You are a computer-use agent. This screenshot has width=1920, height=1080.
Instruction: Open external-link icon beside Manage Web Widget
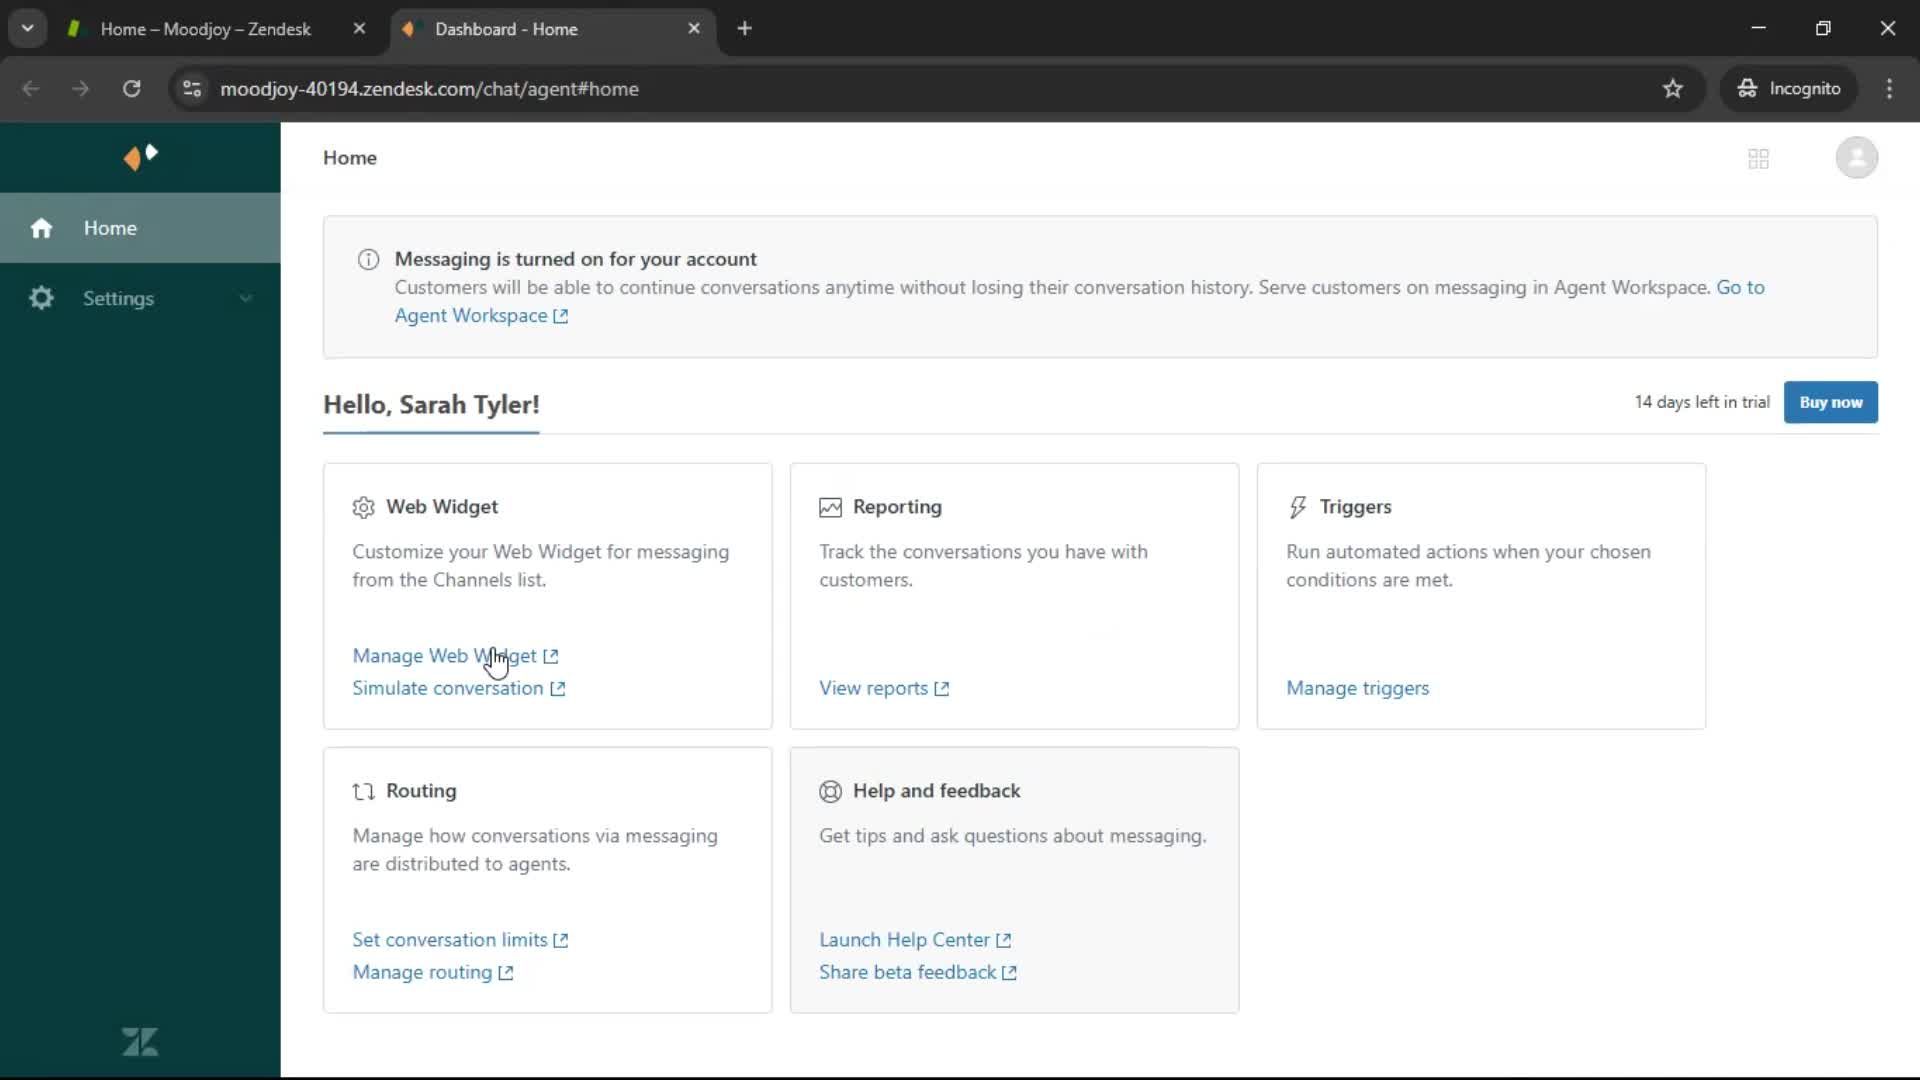(x=551, y=656)
